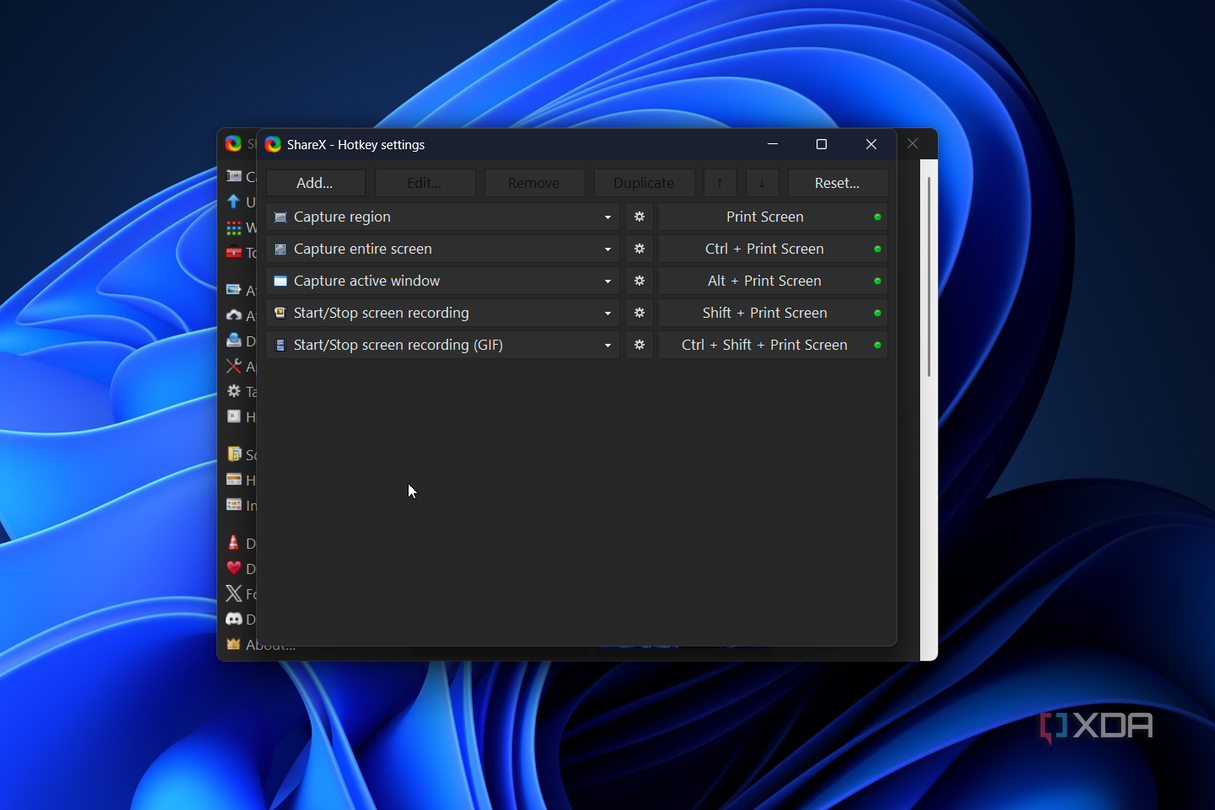Click the Discord icon in main window

click(x=234, y=619)
